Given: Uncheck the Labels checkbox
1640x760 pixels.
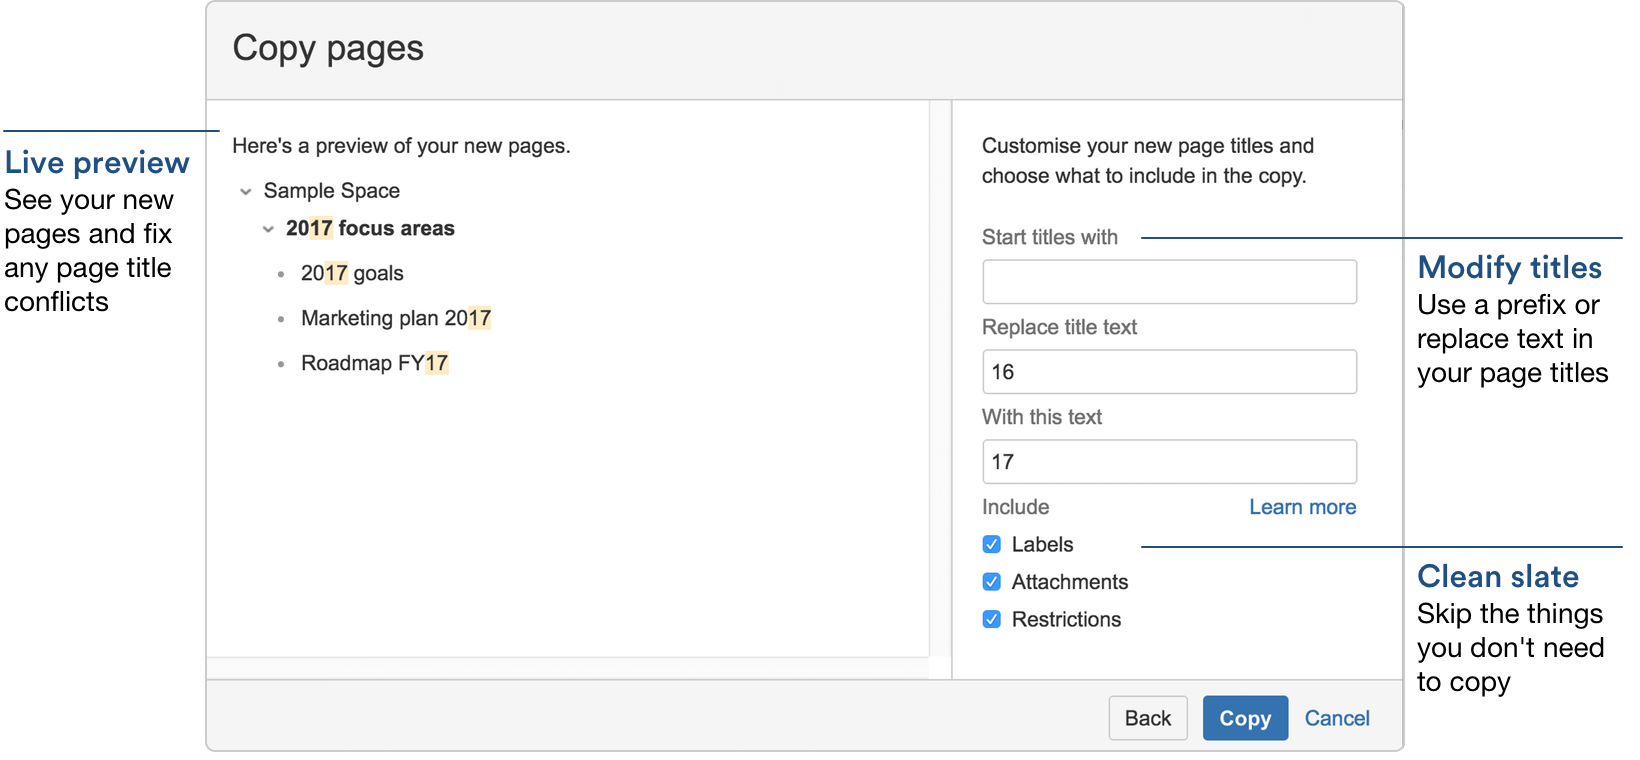Looking at the screenshot, I should click(992, 544).
